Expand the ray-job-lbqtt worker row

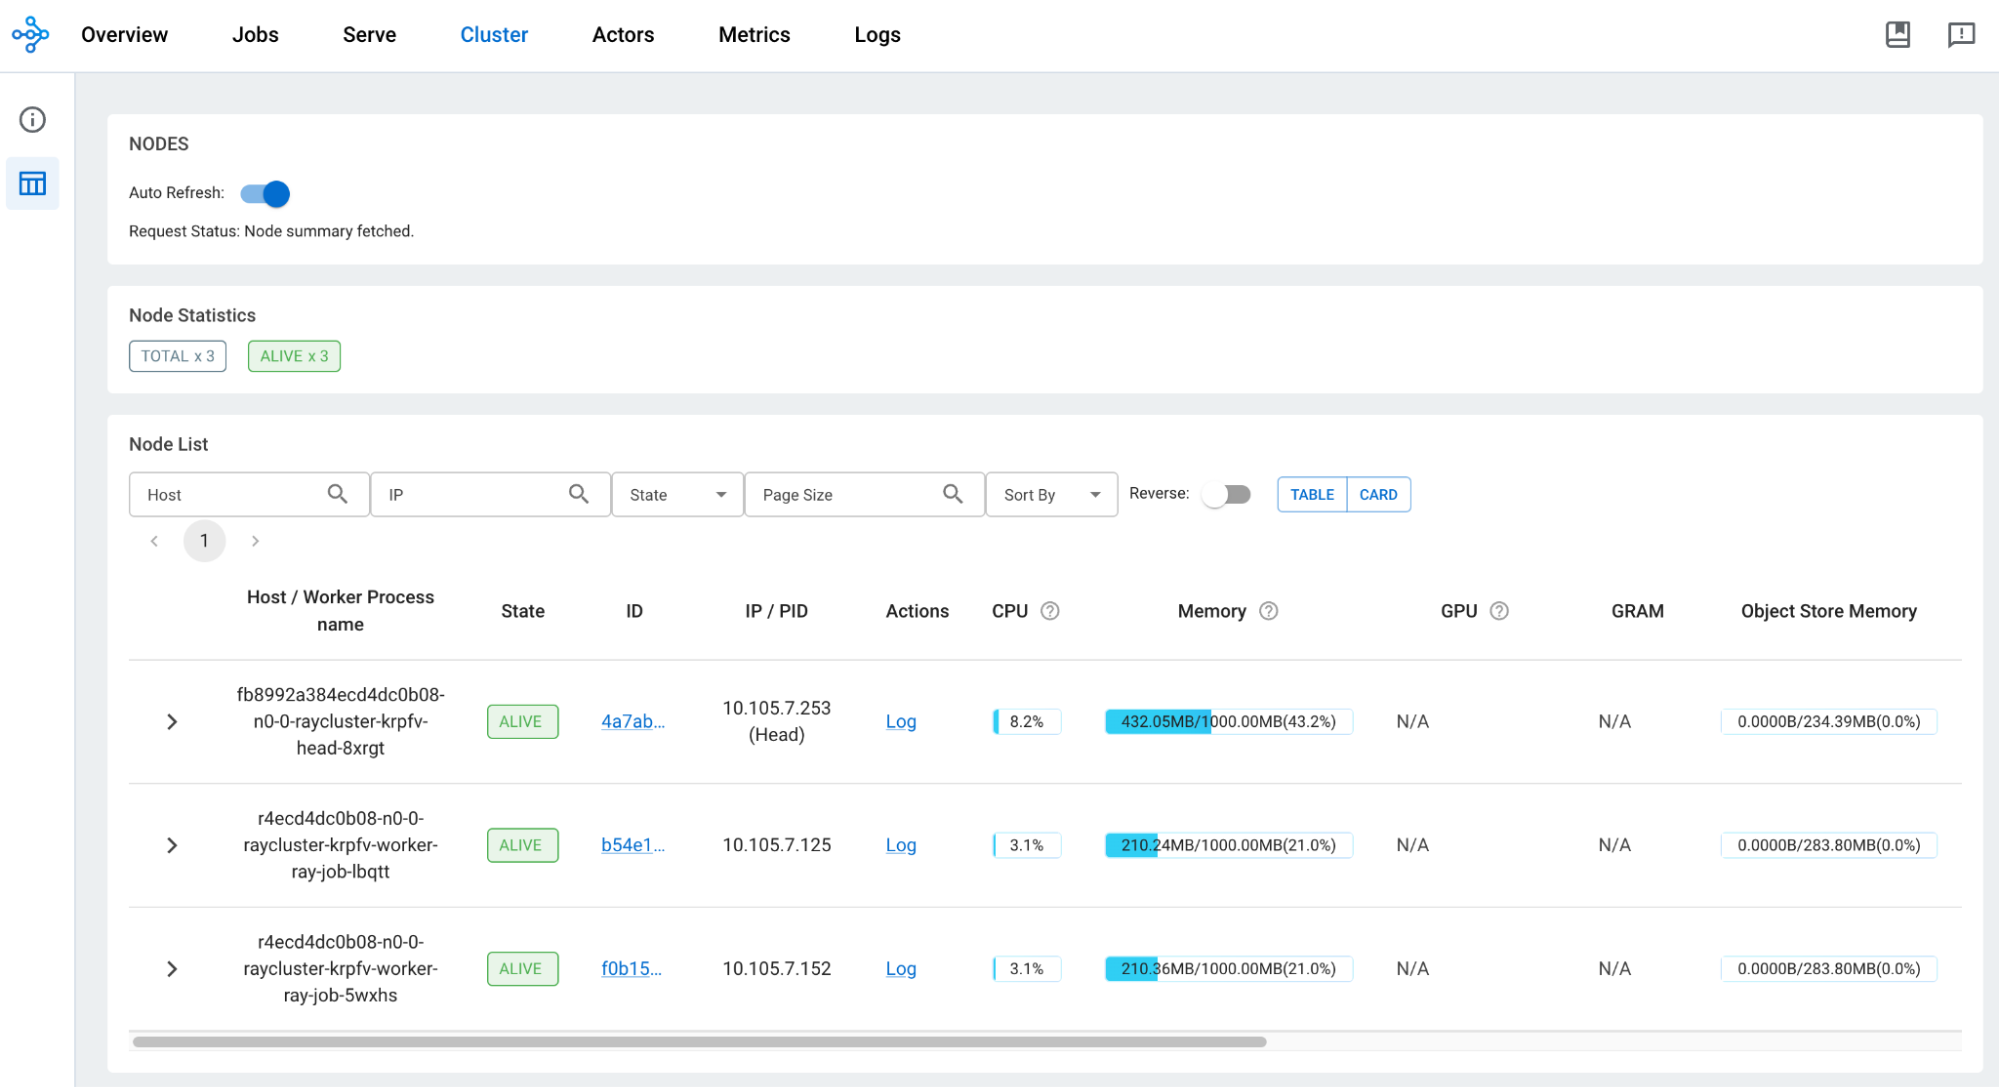click(x=172, y=845)
